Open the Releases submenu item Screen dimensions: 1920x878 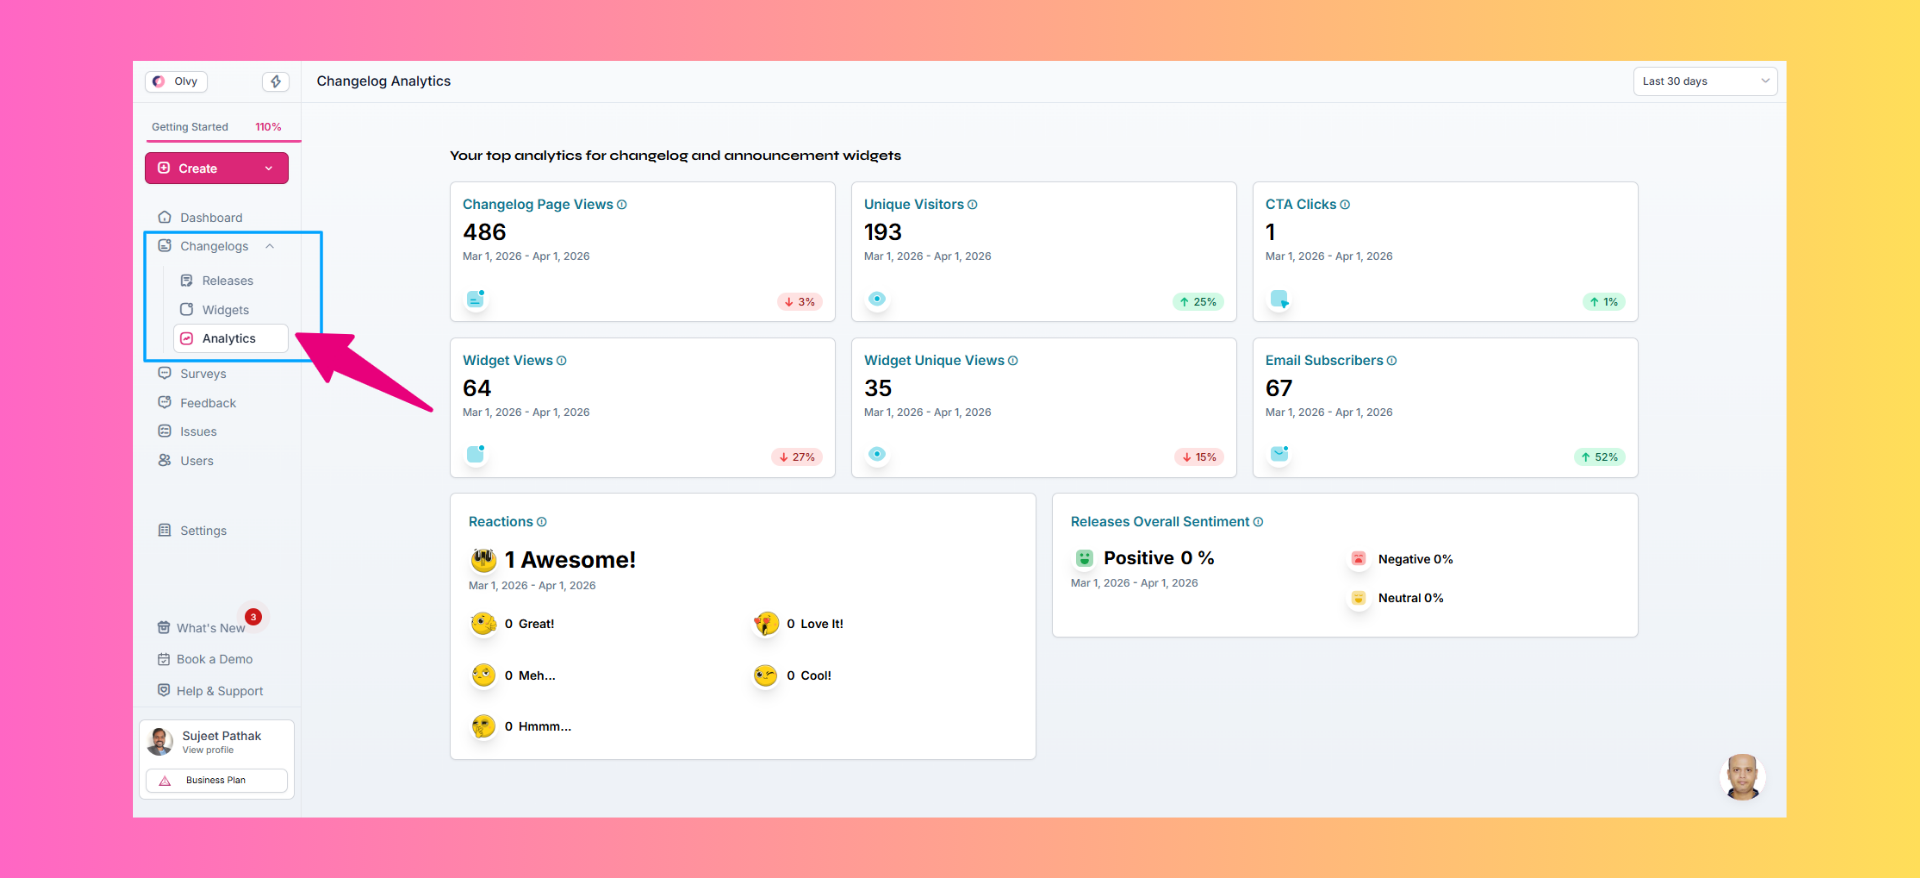point(227,281)
